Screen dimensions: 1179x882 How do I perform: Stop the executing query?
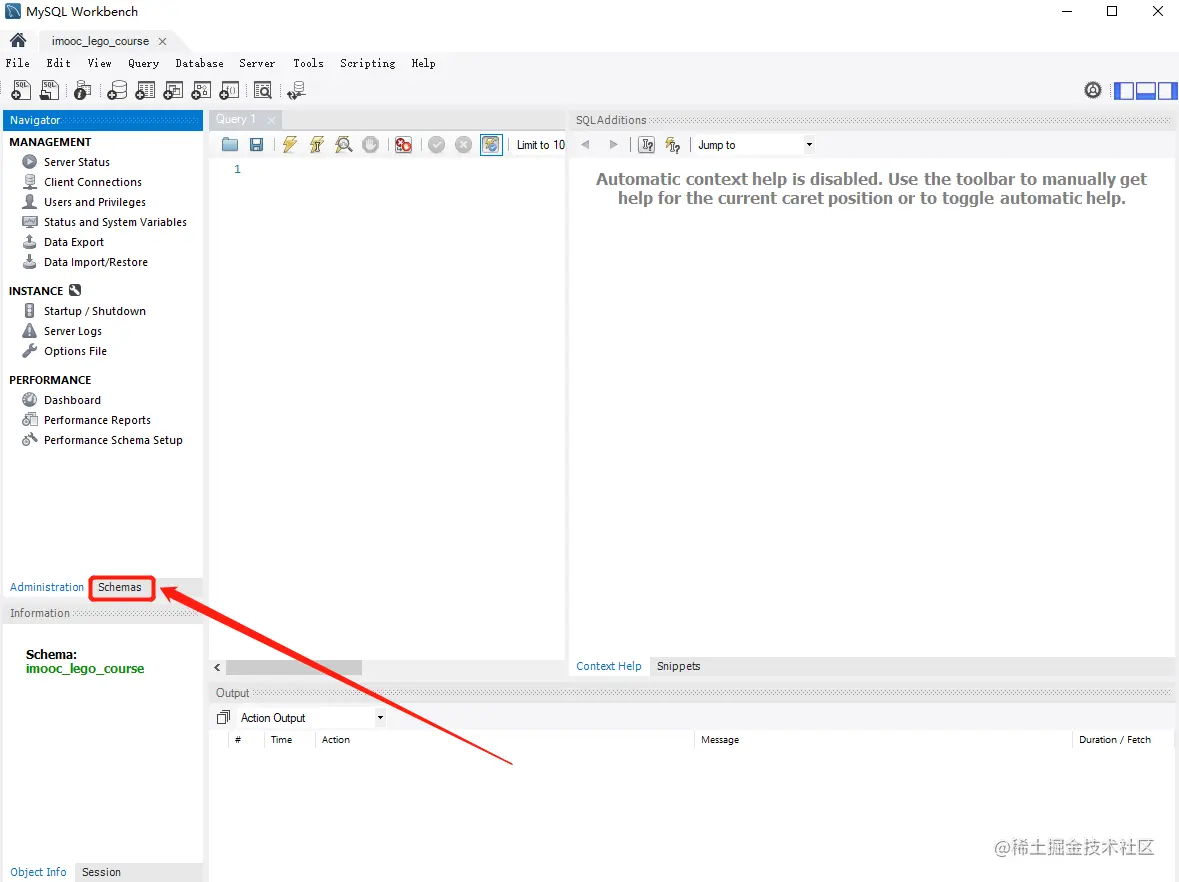click(371, 144)
